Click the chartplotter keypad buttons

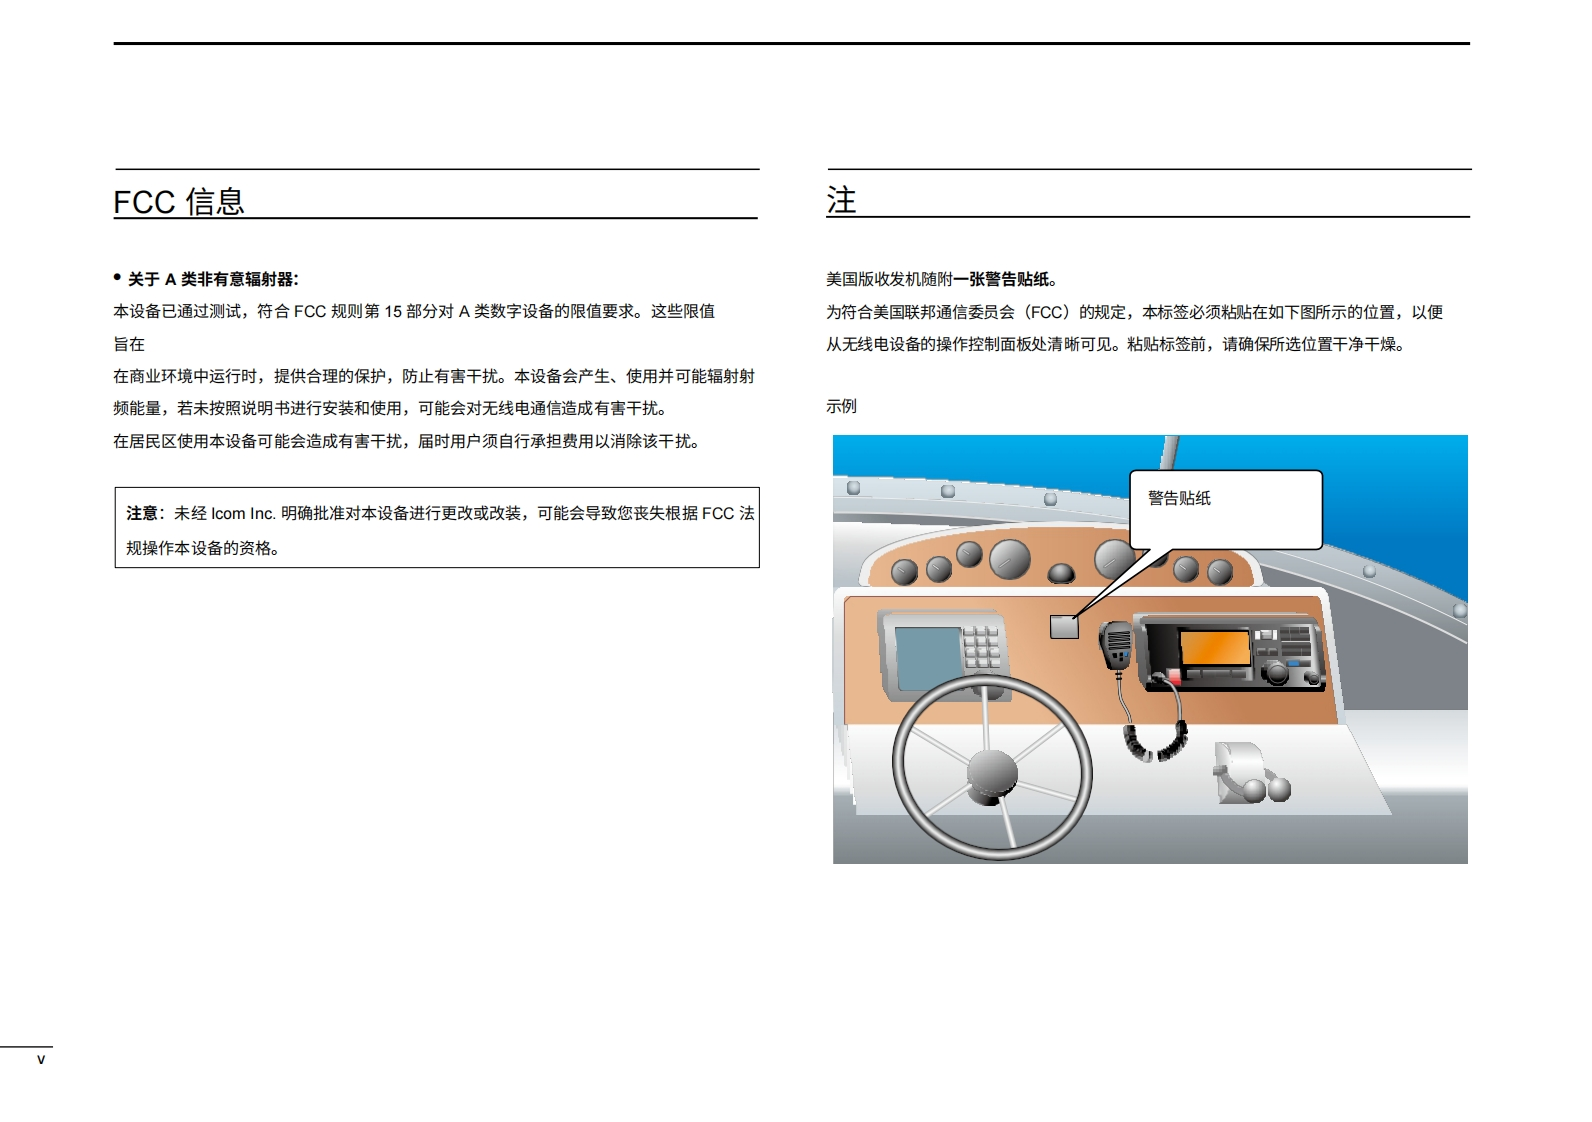tap(981, 648)
